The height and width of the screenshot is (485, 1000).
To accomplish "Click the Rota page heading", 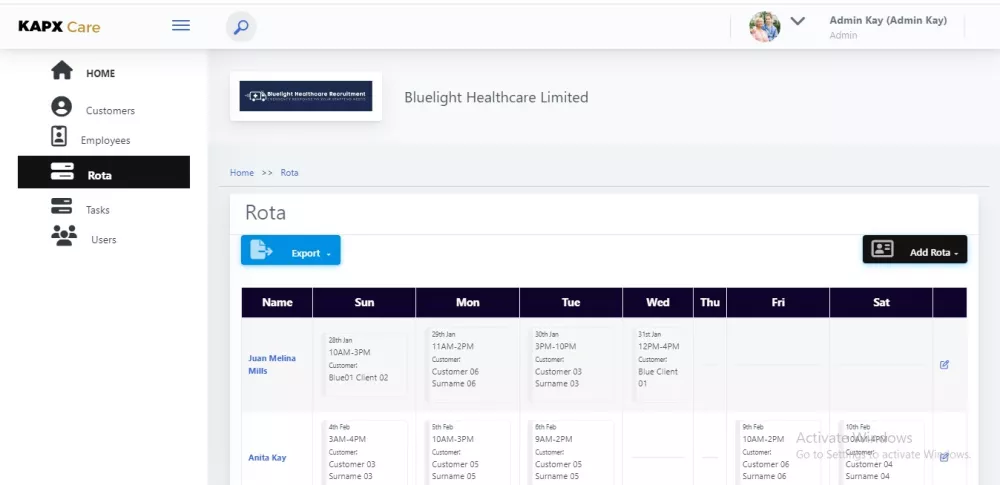I will pos(265,213).
